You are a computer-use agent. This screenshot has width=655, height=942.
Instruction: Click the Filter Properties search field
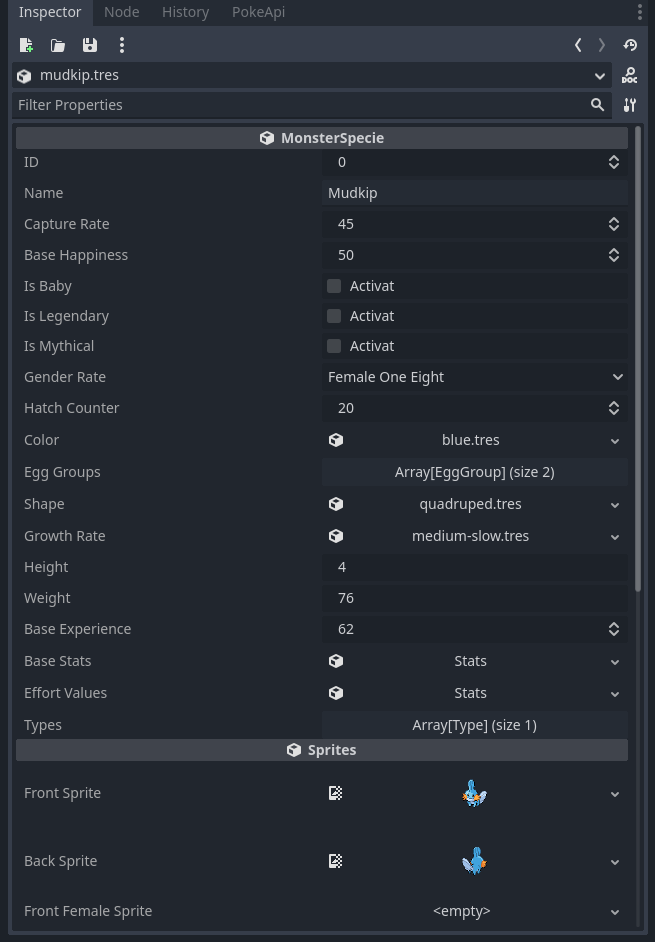(300, 105)
